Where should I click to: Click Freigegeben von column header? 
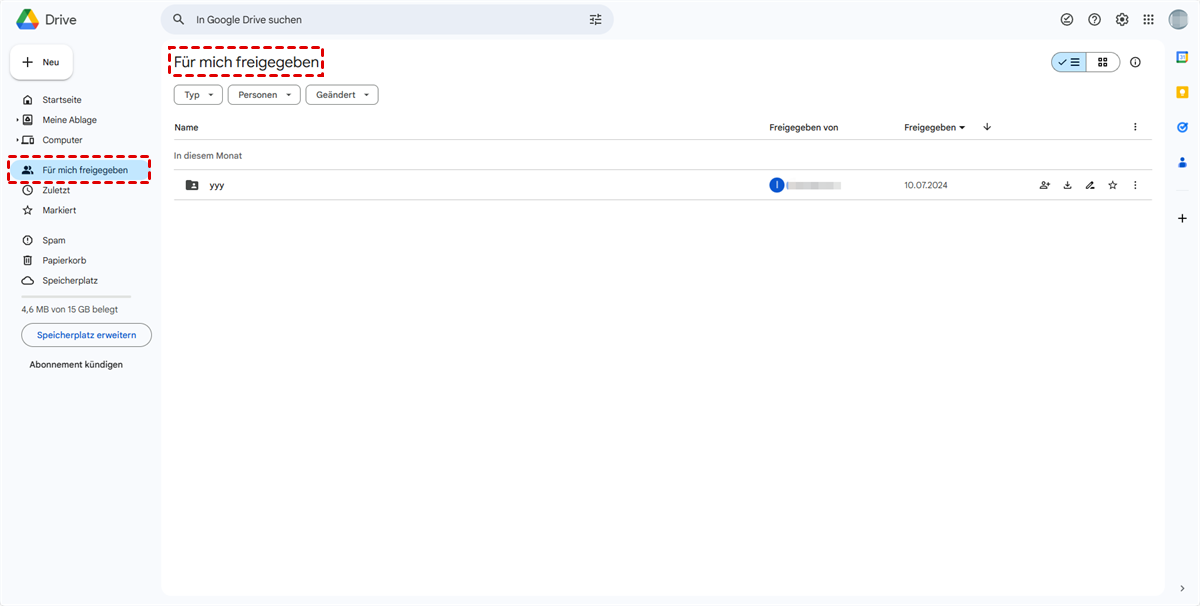click(x=804, y=127)
